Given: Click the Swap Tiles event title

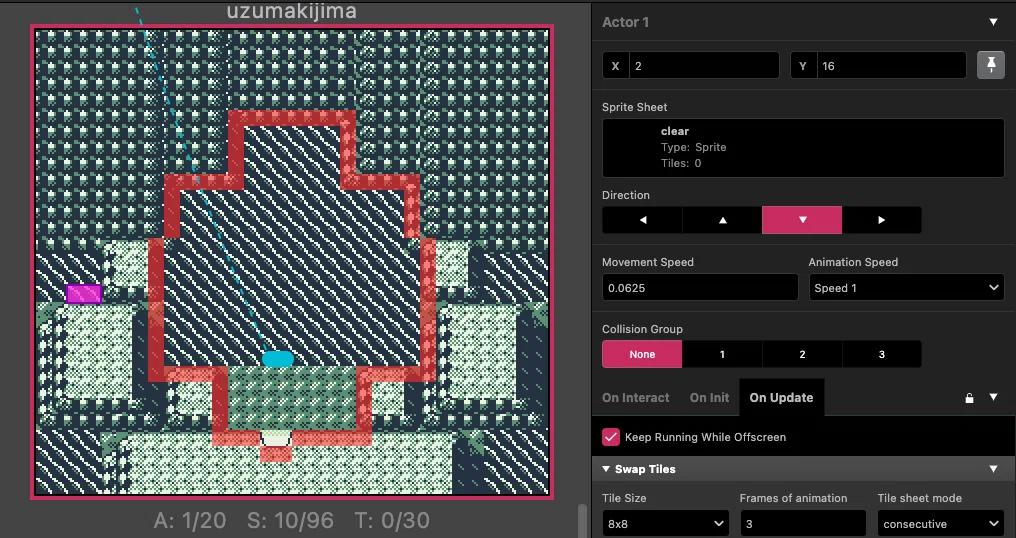Looking at the screenshot, I should pyautogui.click(x=645, y=469).
